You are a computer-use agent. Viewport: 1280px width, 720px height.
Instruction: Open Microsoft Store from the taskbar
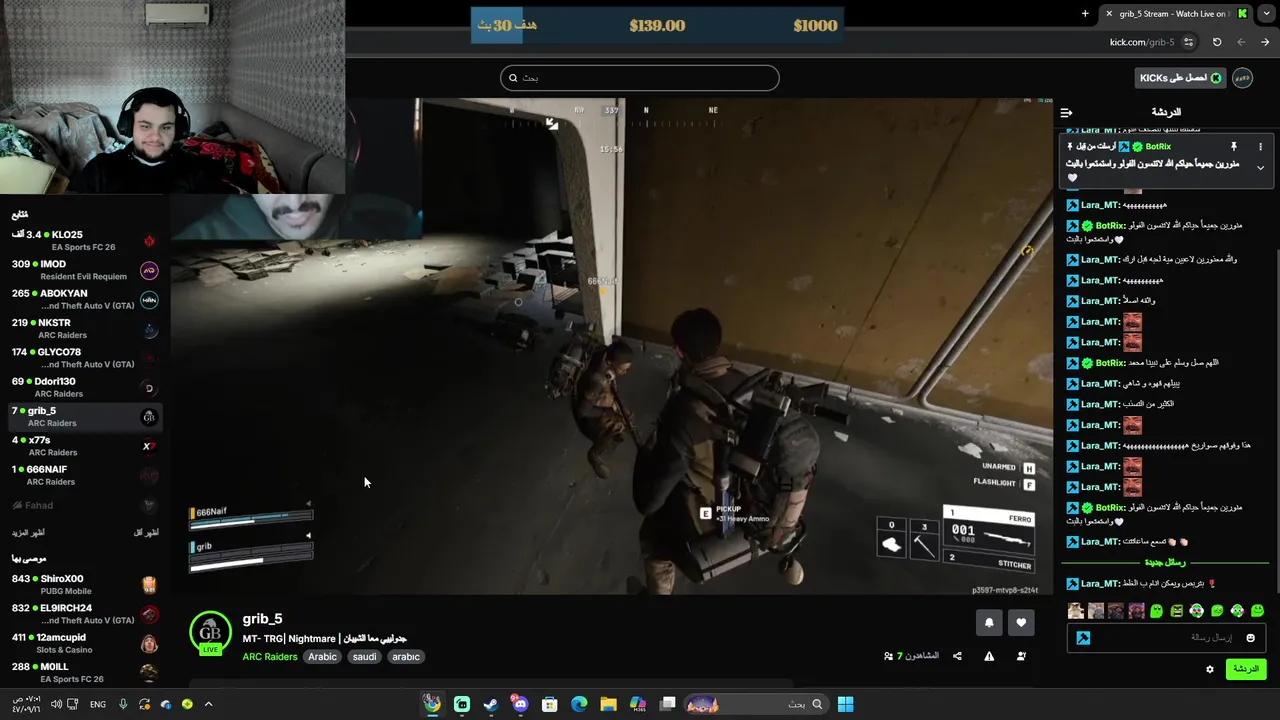point(549,704)
